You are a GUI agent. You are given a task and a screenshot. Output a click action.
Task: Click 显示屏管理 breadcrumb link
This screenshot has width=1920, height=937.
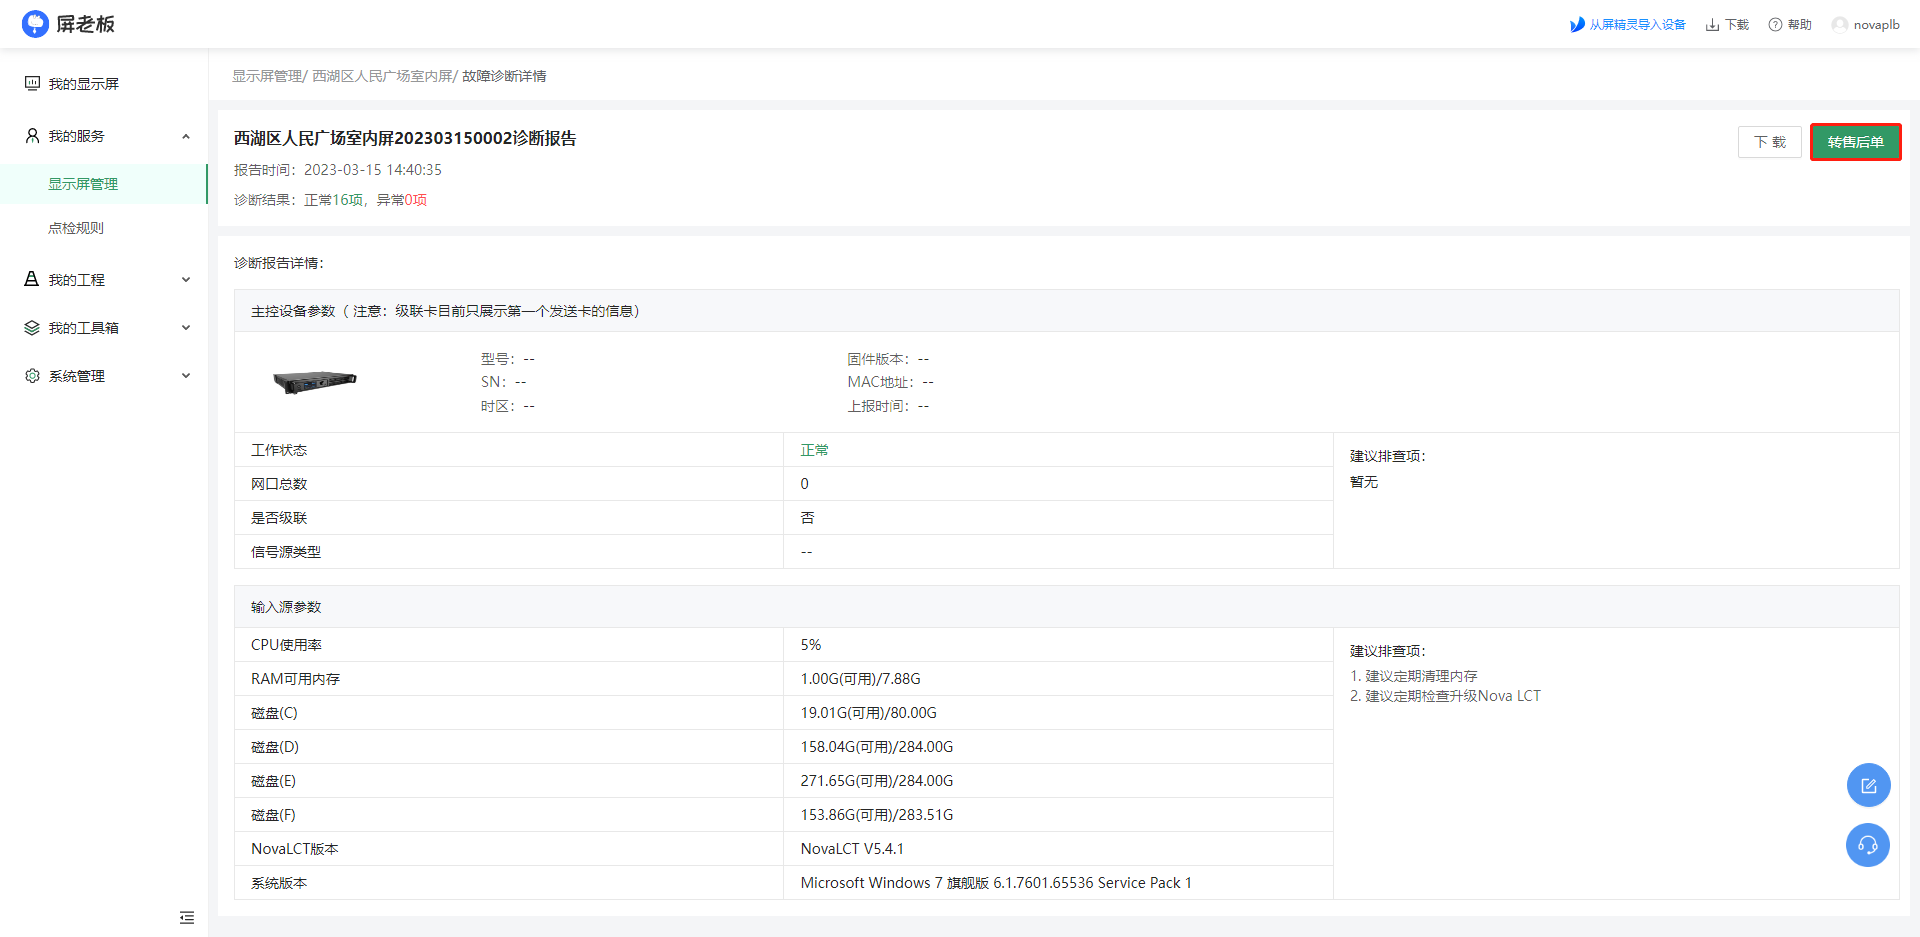point(267,76)
